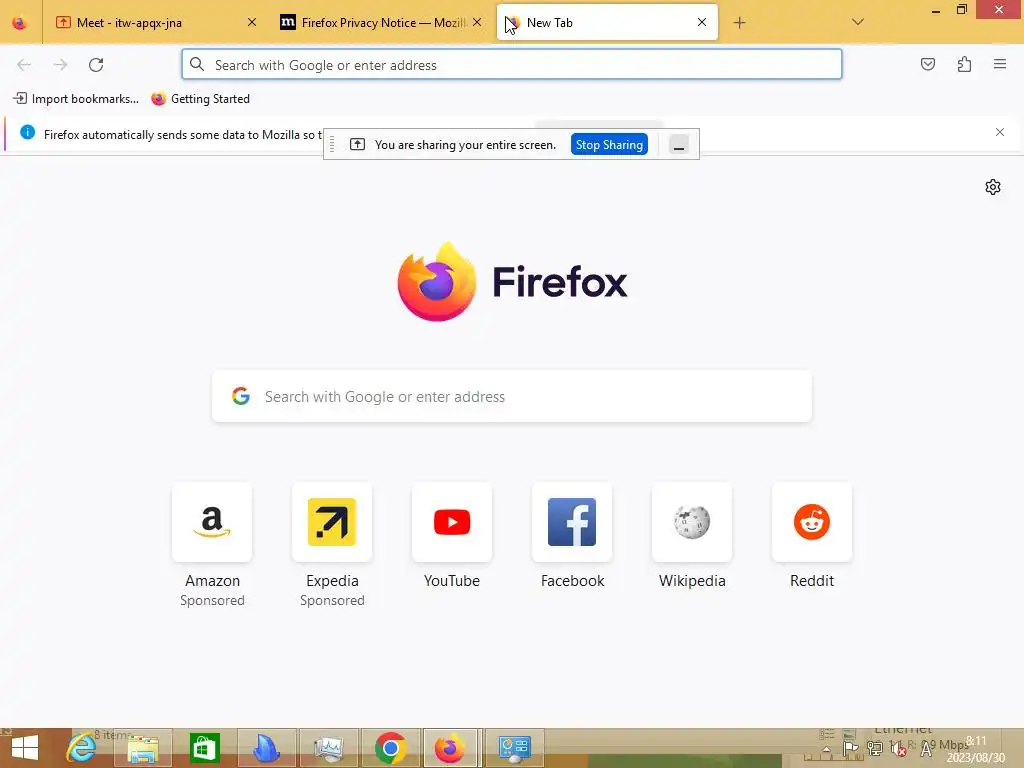Open File Explorer from taskbar
This screenshot has height=768, width=1024.
point(143,748)
